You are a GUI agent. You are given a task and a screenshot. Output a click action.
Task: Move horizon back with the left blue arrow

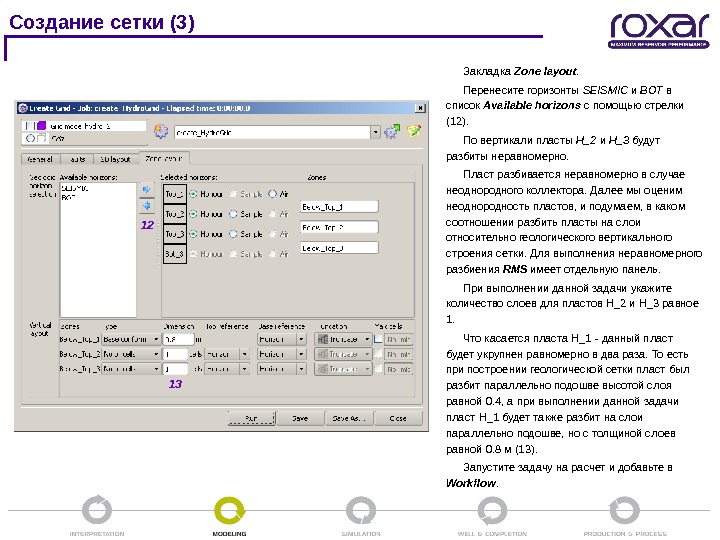[146, 205]
